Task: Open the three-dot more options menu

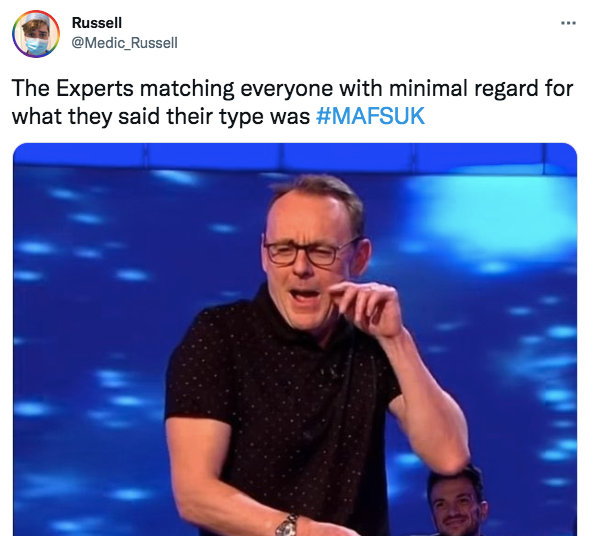Action: (569, 23)
